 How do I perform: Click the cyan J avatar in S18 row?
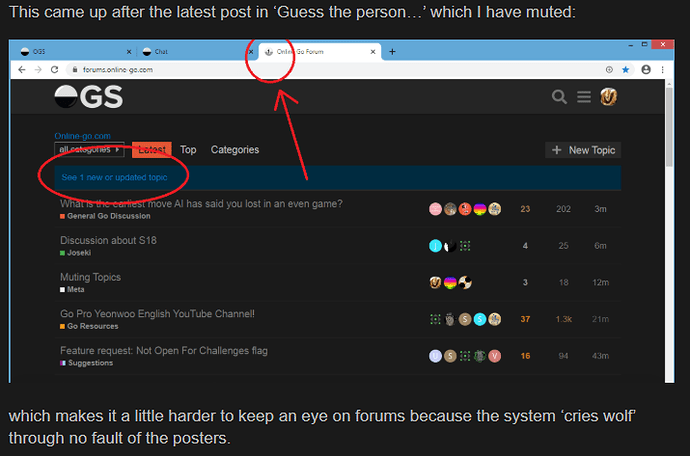pos(435,246)
